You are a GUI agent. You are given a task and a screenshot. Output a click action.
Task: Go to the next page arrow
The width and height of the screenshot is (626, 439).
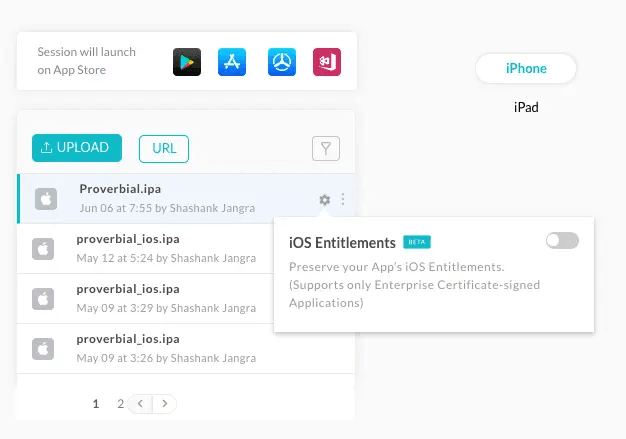(x=165, y=404)
